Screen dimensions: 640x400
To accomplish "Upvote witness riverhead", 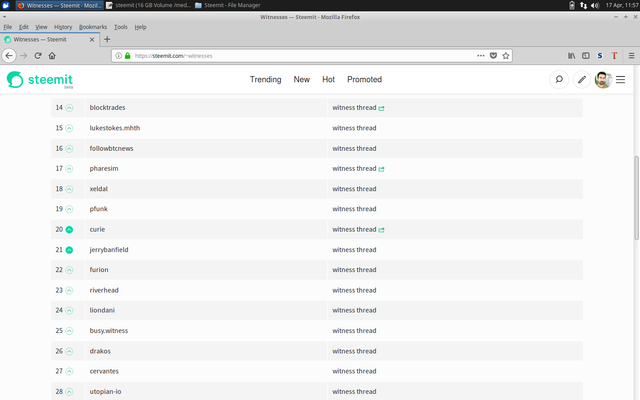I will click(69, 291).
